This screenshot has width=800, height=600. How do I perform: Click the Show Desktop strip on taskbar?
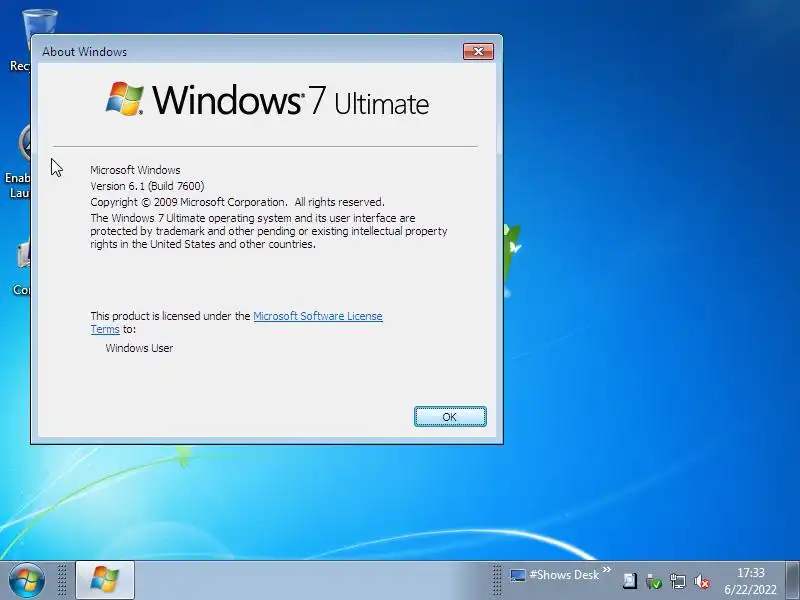point(792,580)
